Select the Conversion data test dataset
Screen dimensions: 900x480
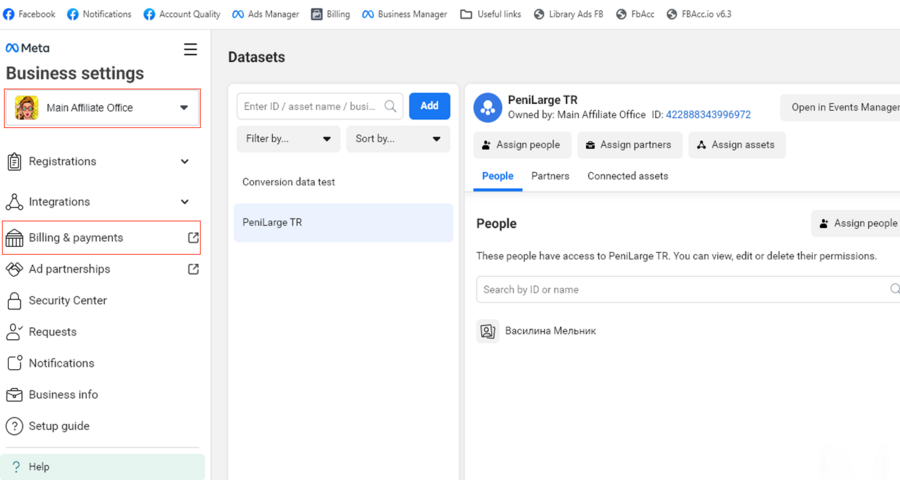click(x=343, y=182)
